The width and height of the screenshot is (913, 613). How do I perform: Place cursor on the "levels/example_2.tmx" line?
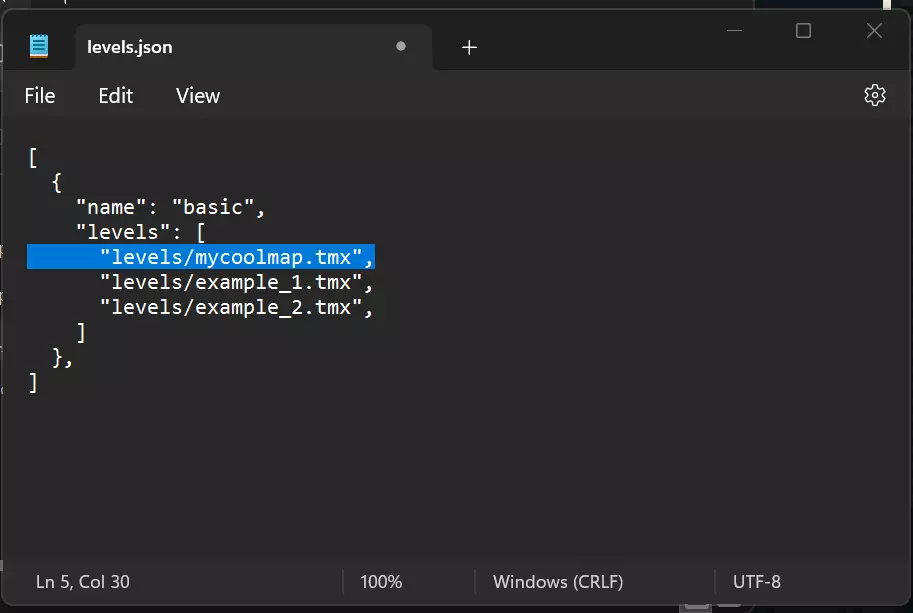point(236,308)
